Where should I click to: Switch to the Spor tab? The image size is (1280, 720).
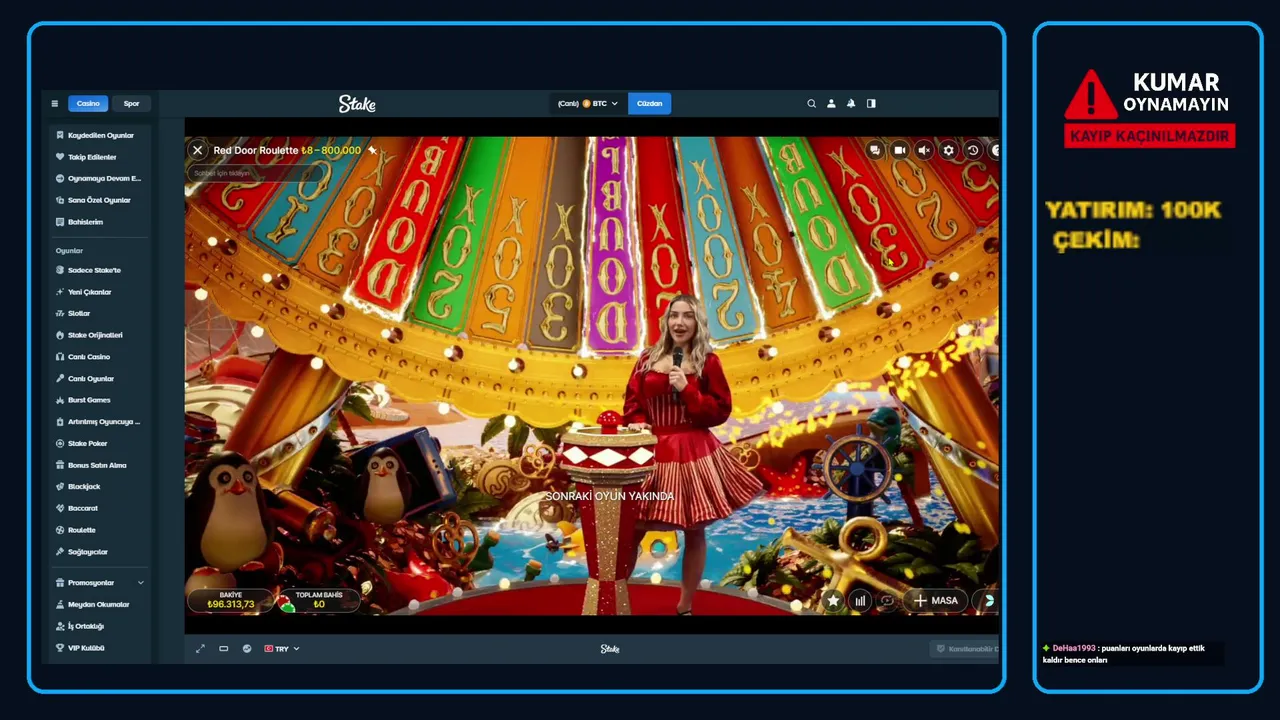coord(131,103)
